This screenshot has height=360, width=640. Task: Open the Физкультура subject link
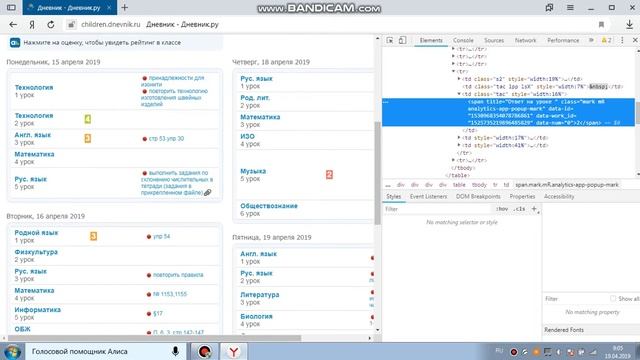(36, 252)
